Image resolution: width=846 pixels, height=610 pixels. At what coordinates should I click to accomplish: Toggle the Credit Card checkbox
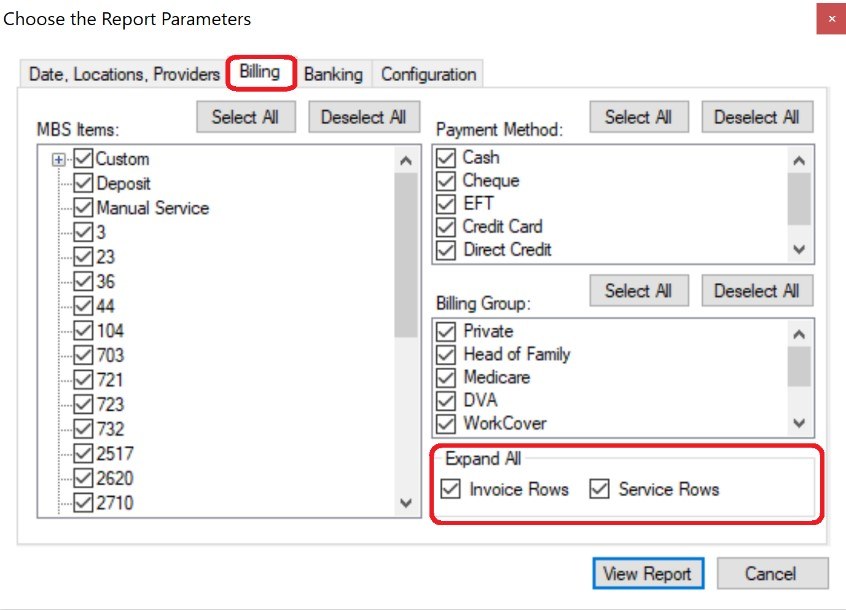click(x=446, y=227)
